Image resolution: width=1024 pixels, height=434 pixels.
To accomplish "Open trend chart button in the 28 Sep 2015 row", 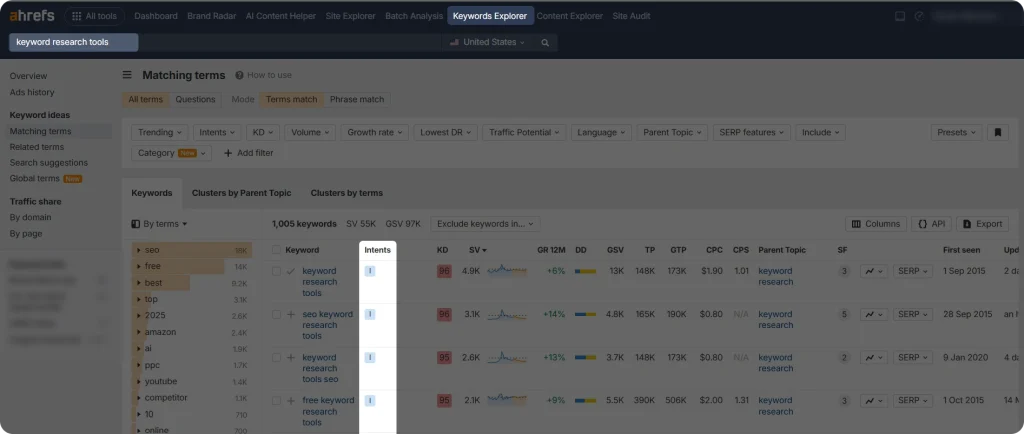I will [874, 315].
